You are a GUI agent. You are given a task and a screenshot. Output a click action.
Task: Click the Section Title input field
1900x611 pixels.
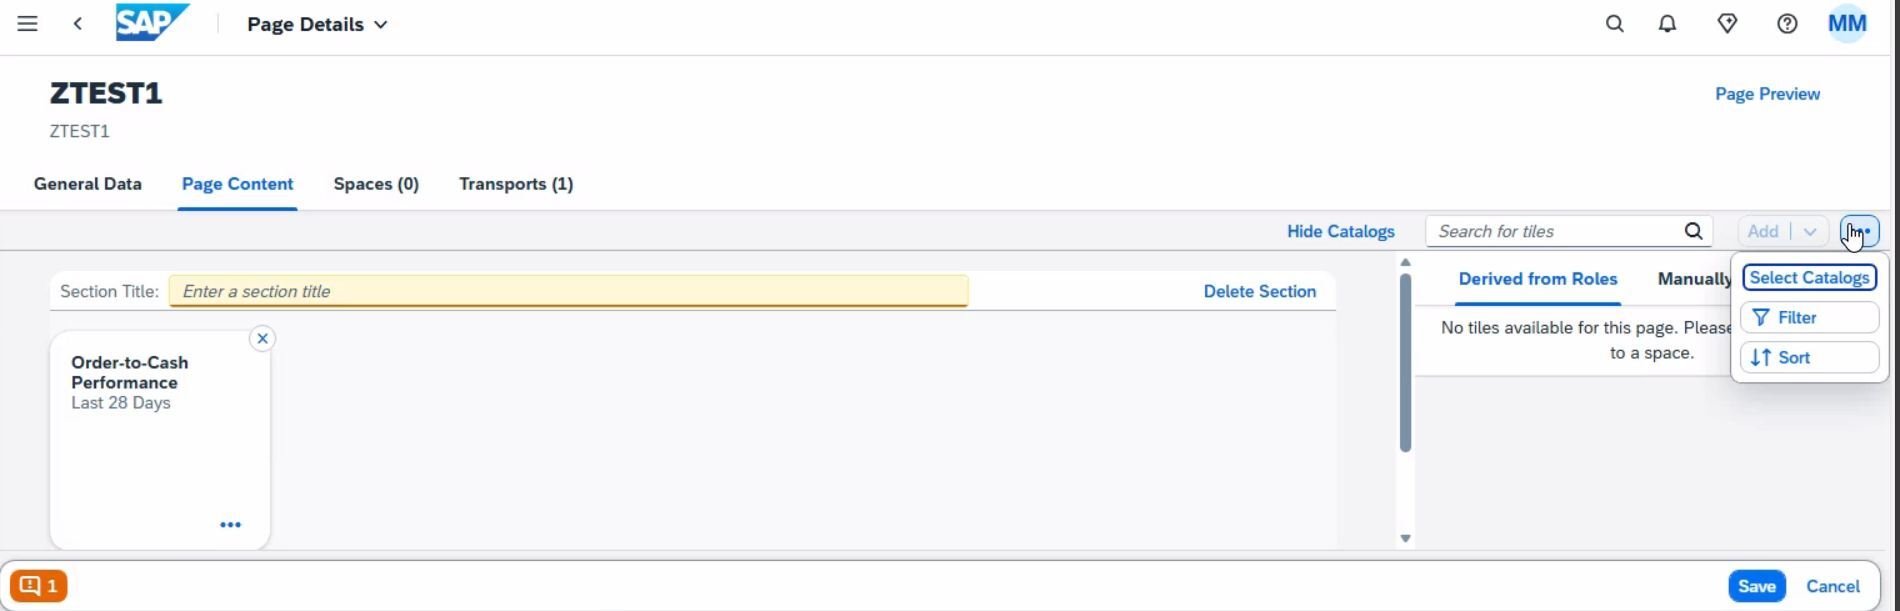(568, 292)
